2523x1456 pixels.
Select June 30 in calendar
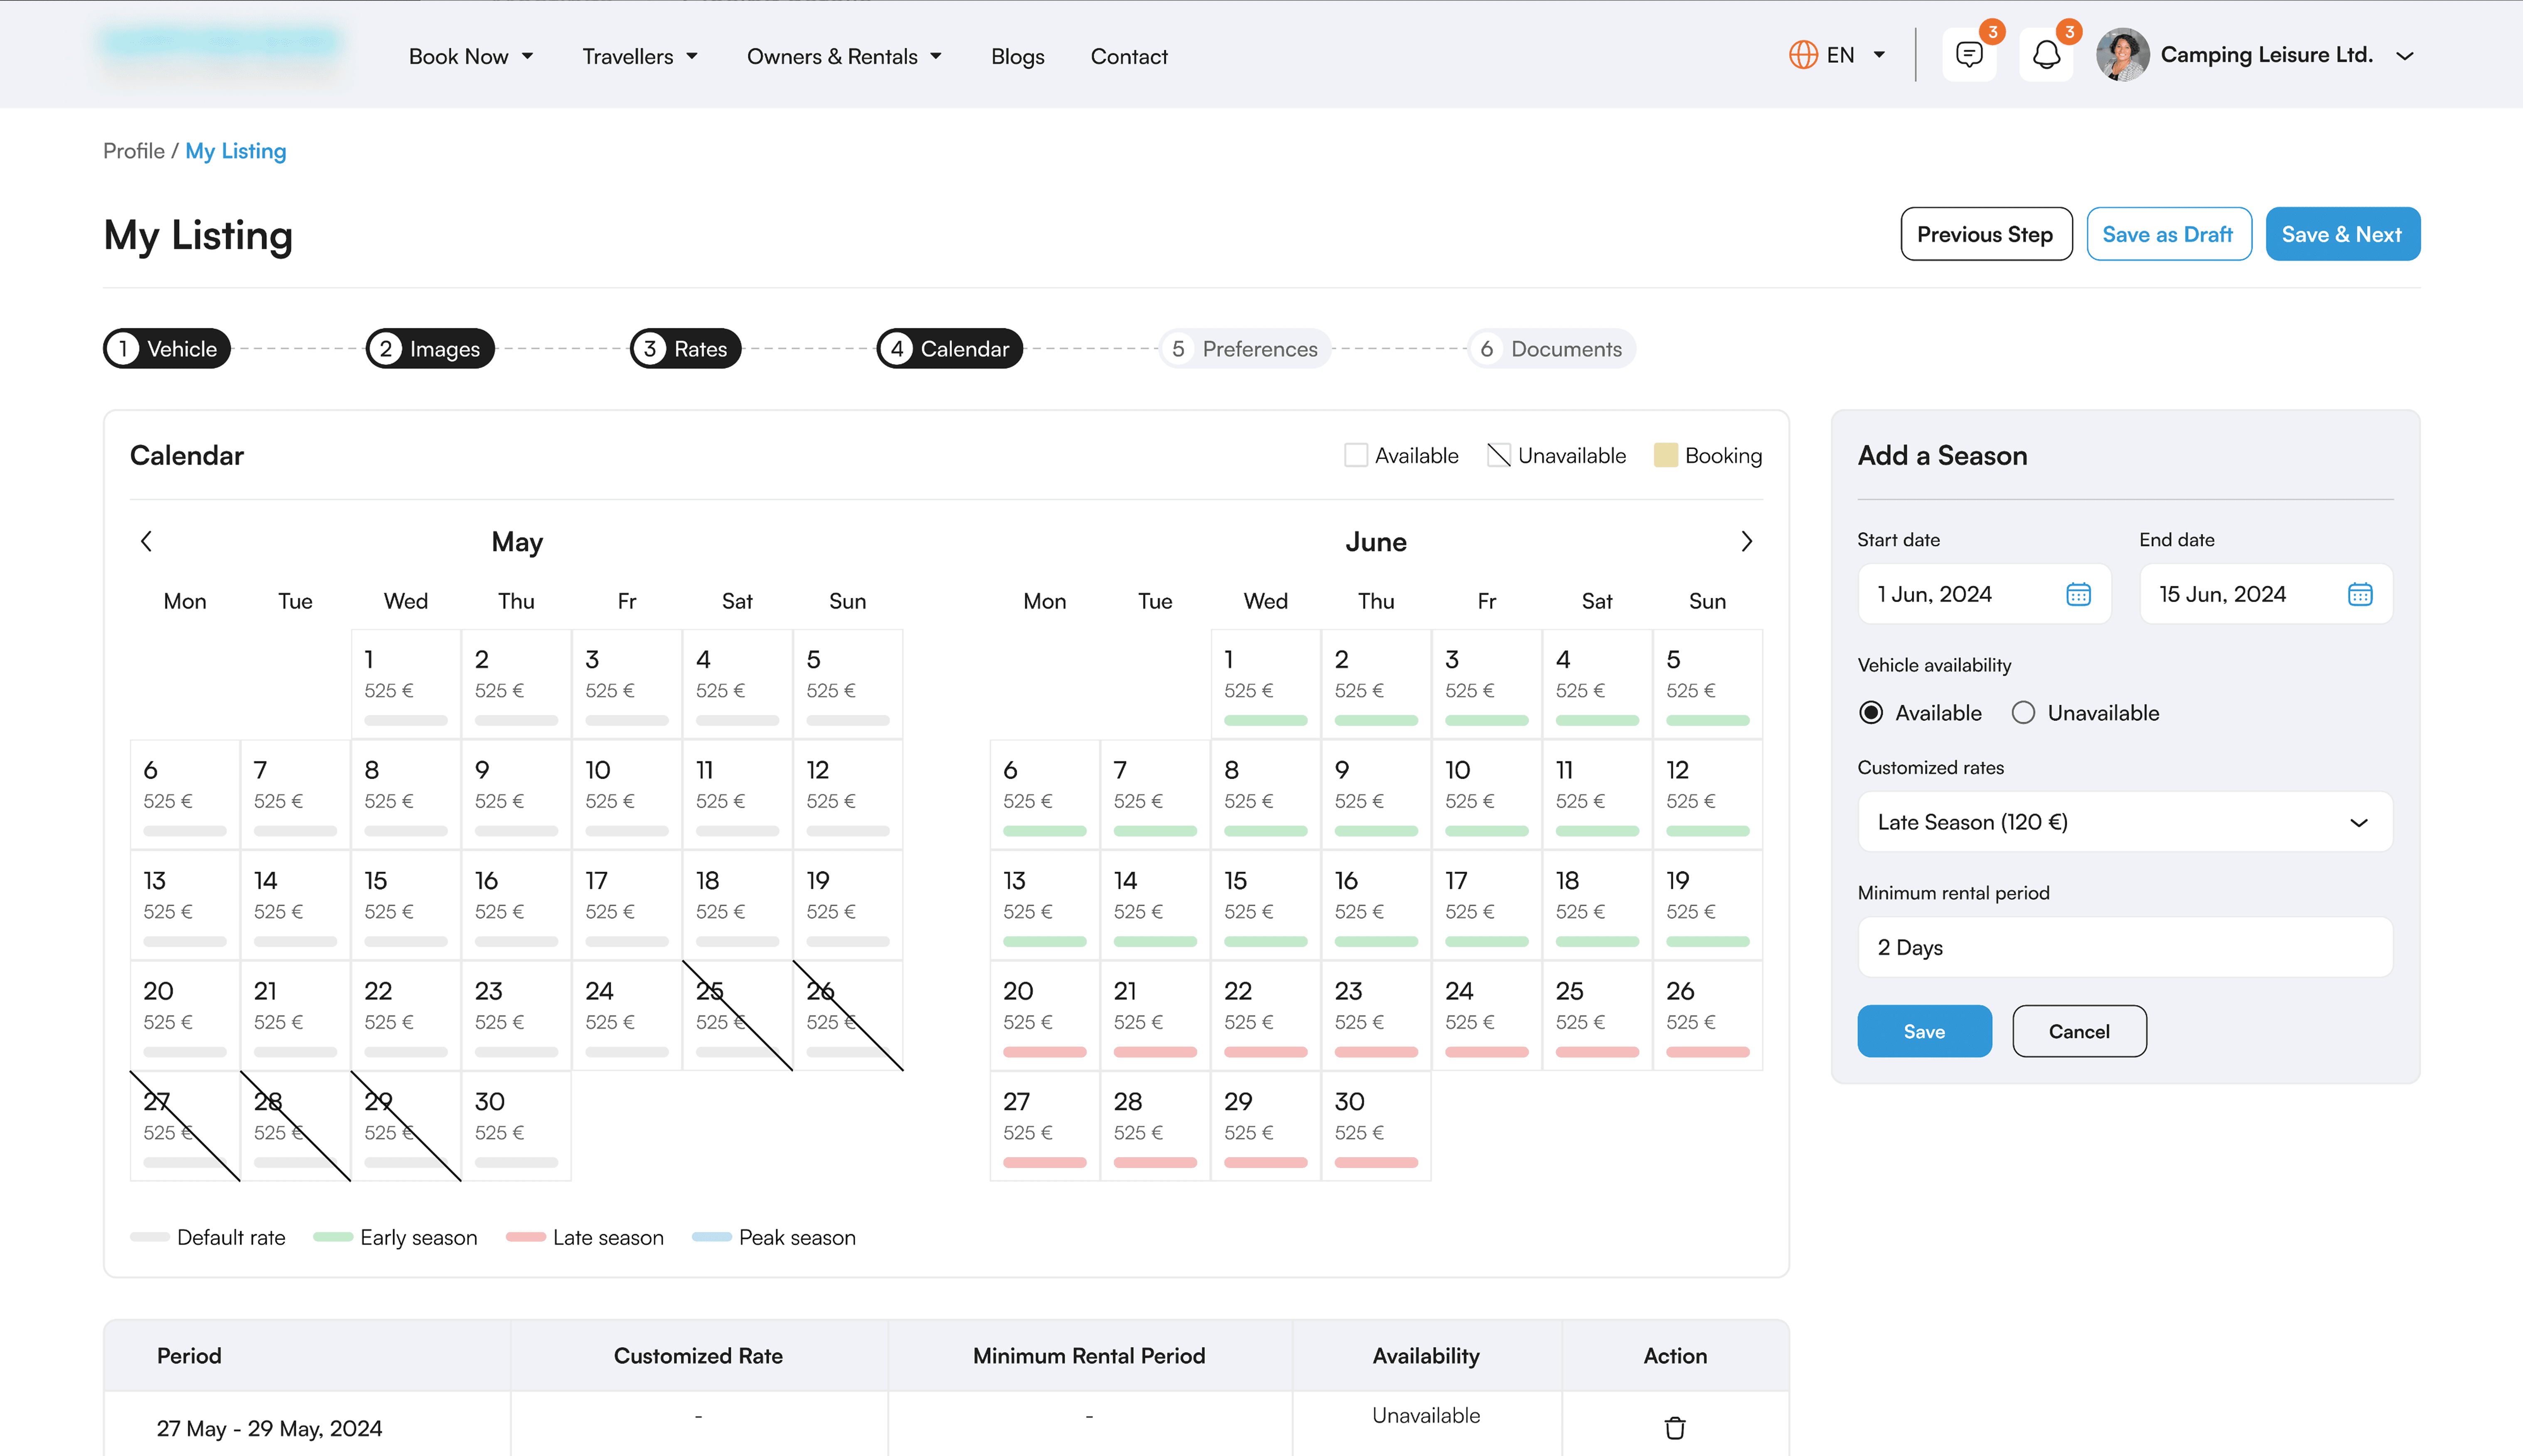(1376, 1126)
